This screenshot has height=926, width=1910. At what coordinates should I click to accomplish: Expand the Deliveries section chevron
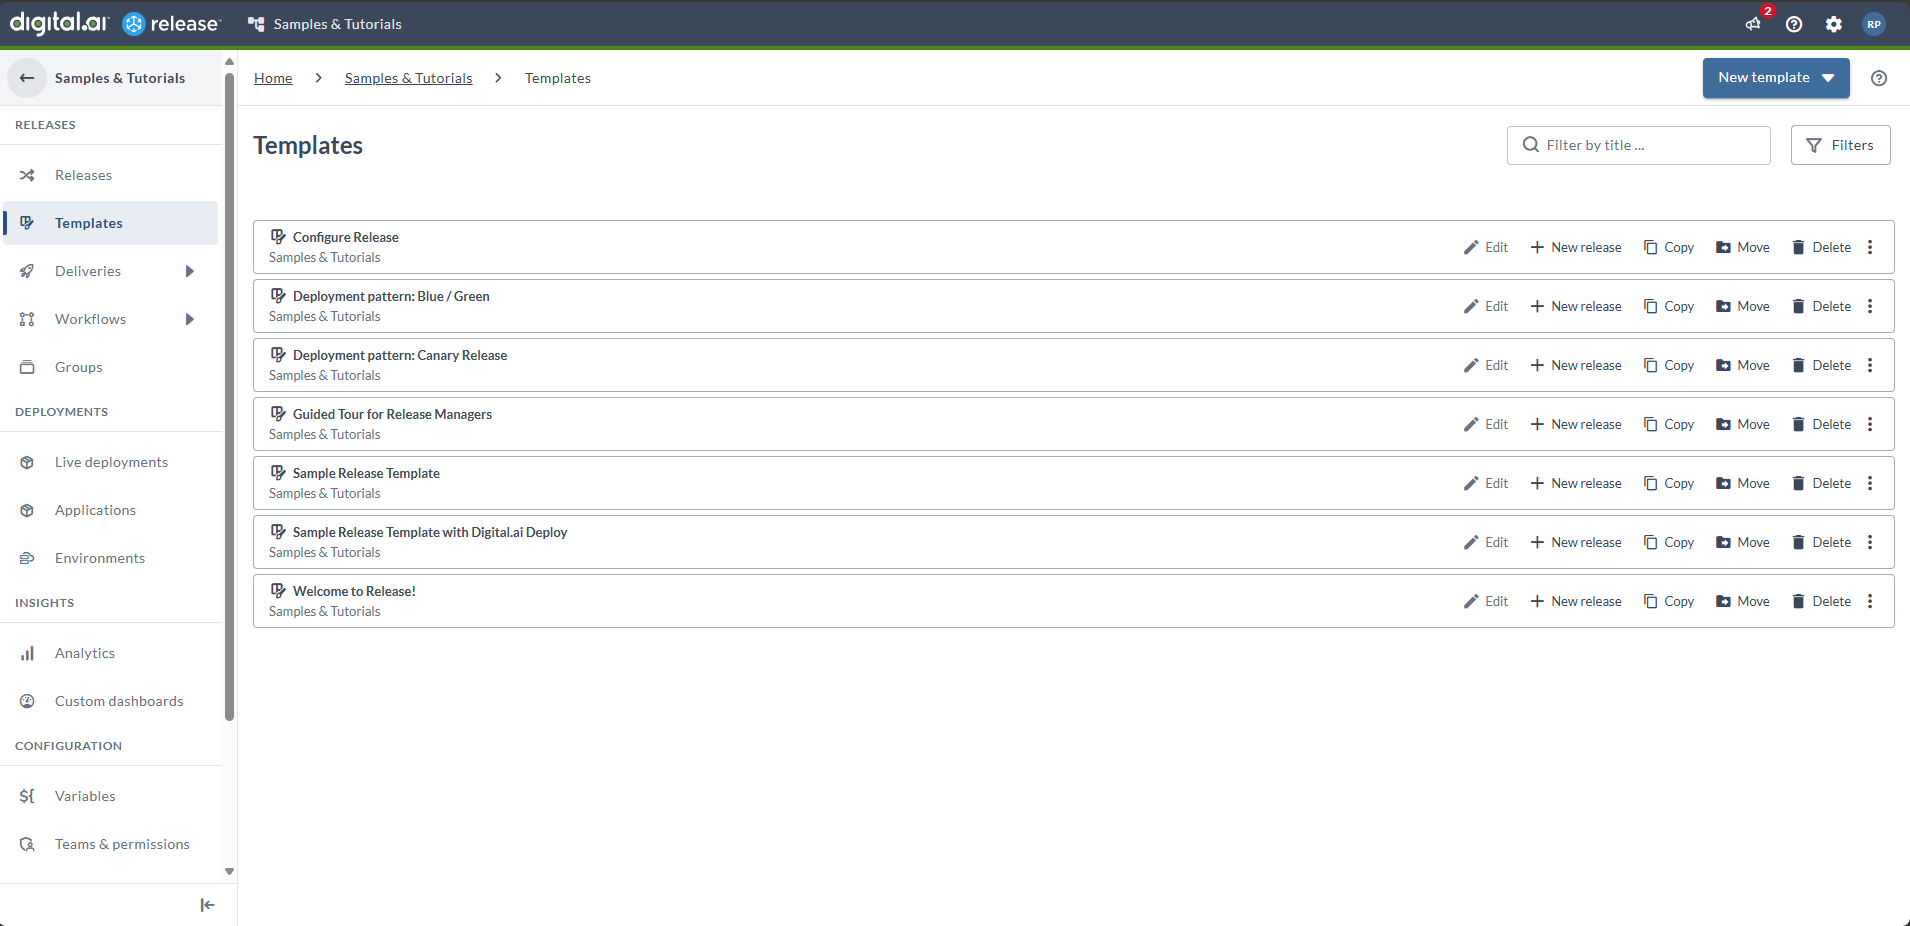[190, 271]
